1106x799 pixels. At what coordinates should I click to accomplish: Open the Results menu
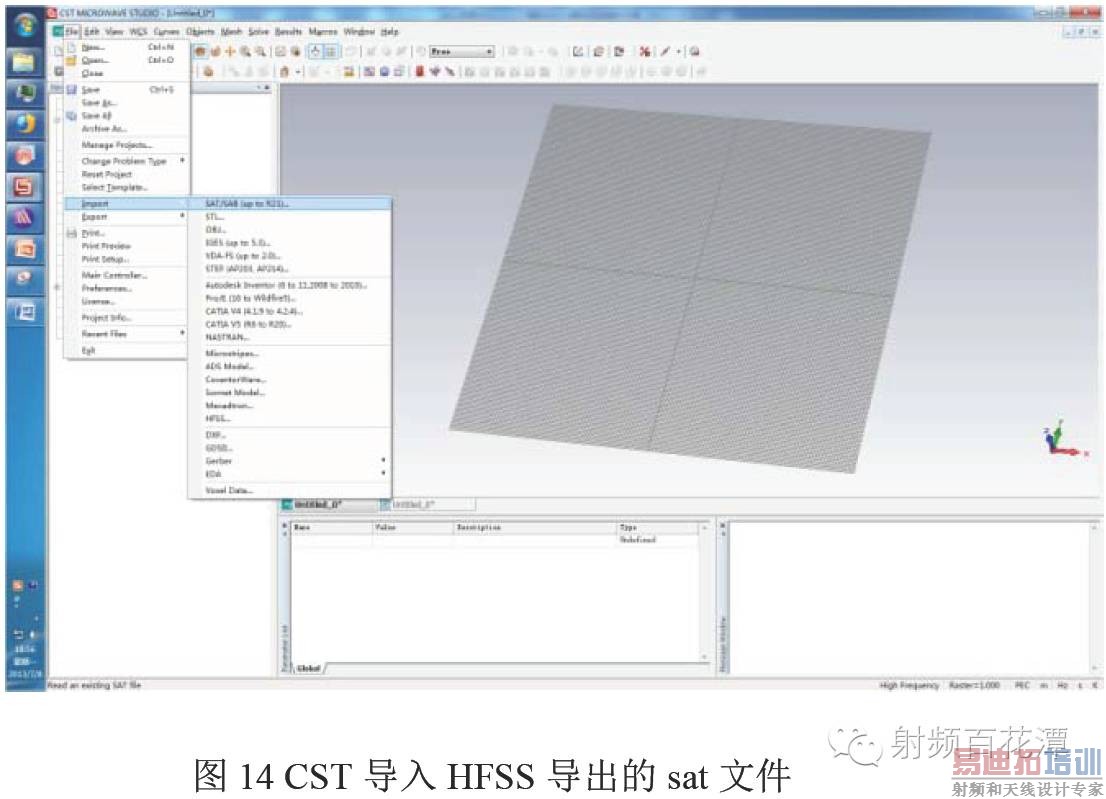(x=288, y=32)
